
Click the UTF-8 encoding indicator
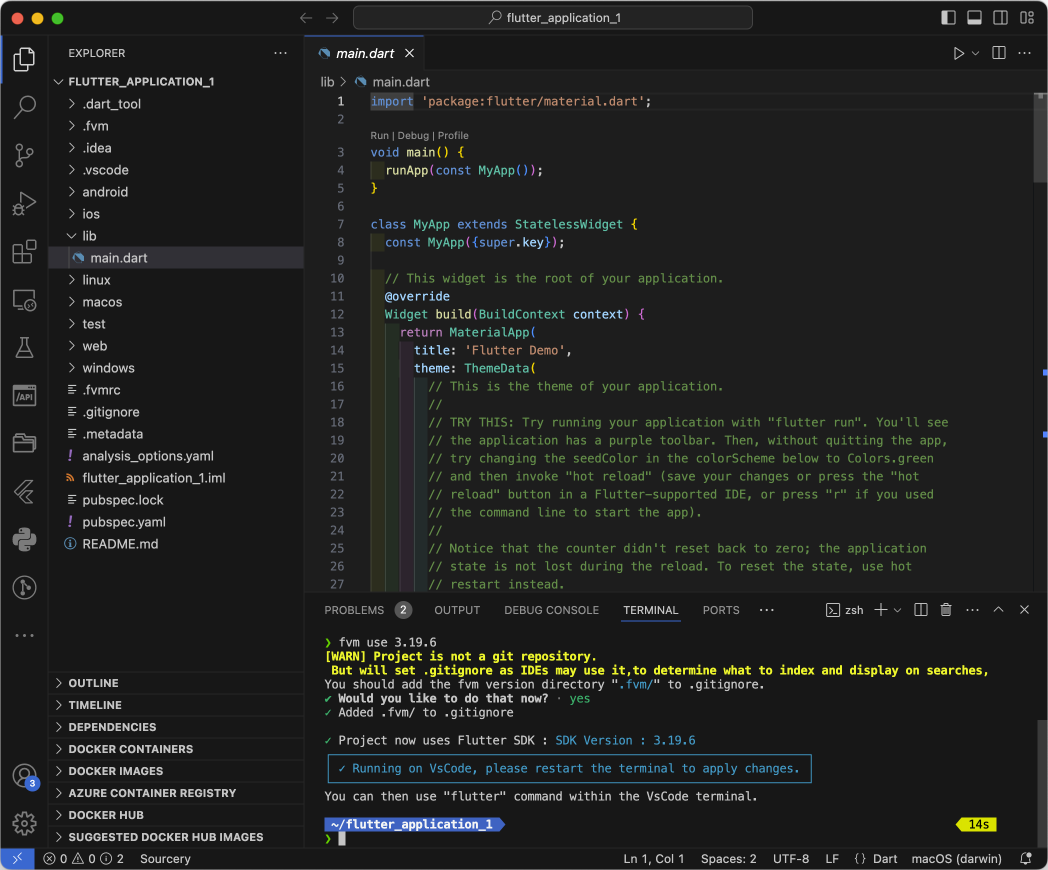coord(791,859)
